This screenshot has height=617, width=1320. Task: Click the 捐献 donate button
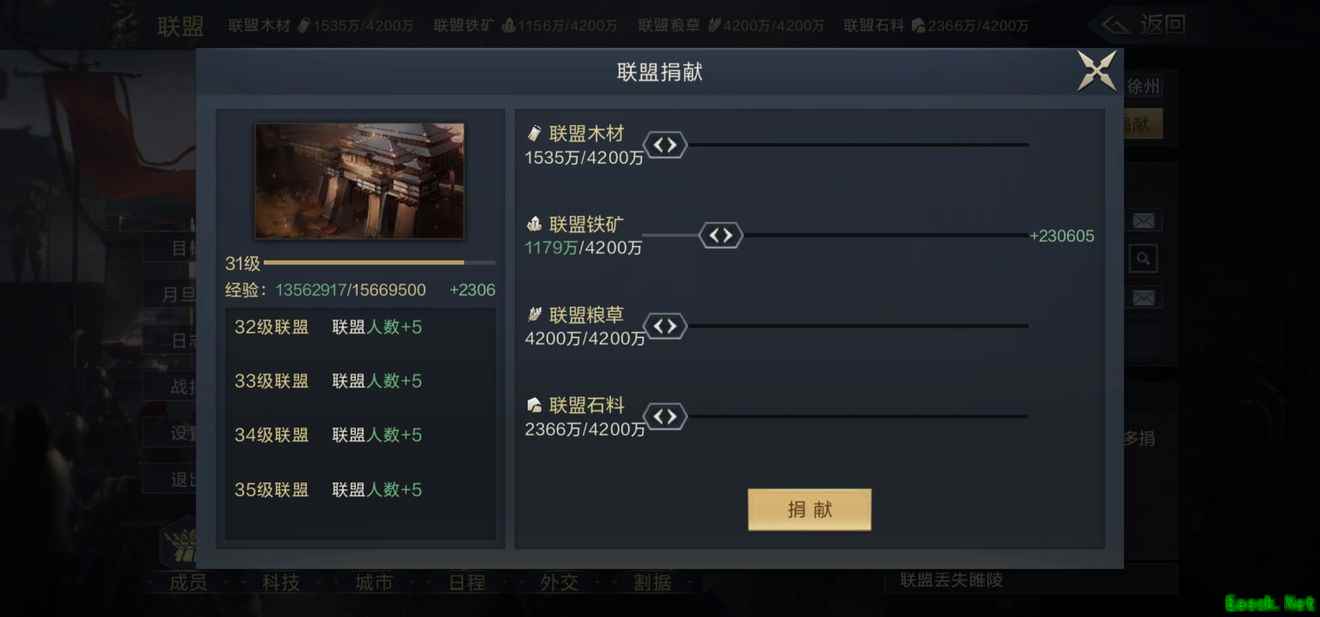[x=809, y=509]
